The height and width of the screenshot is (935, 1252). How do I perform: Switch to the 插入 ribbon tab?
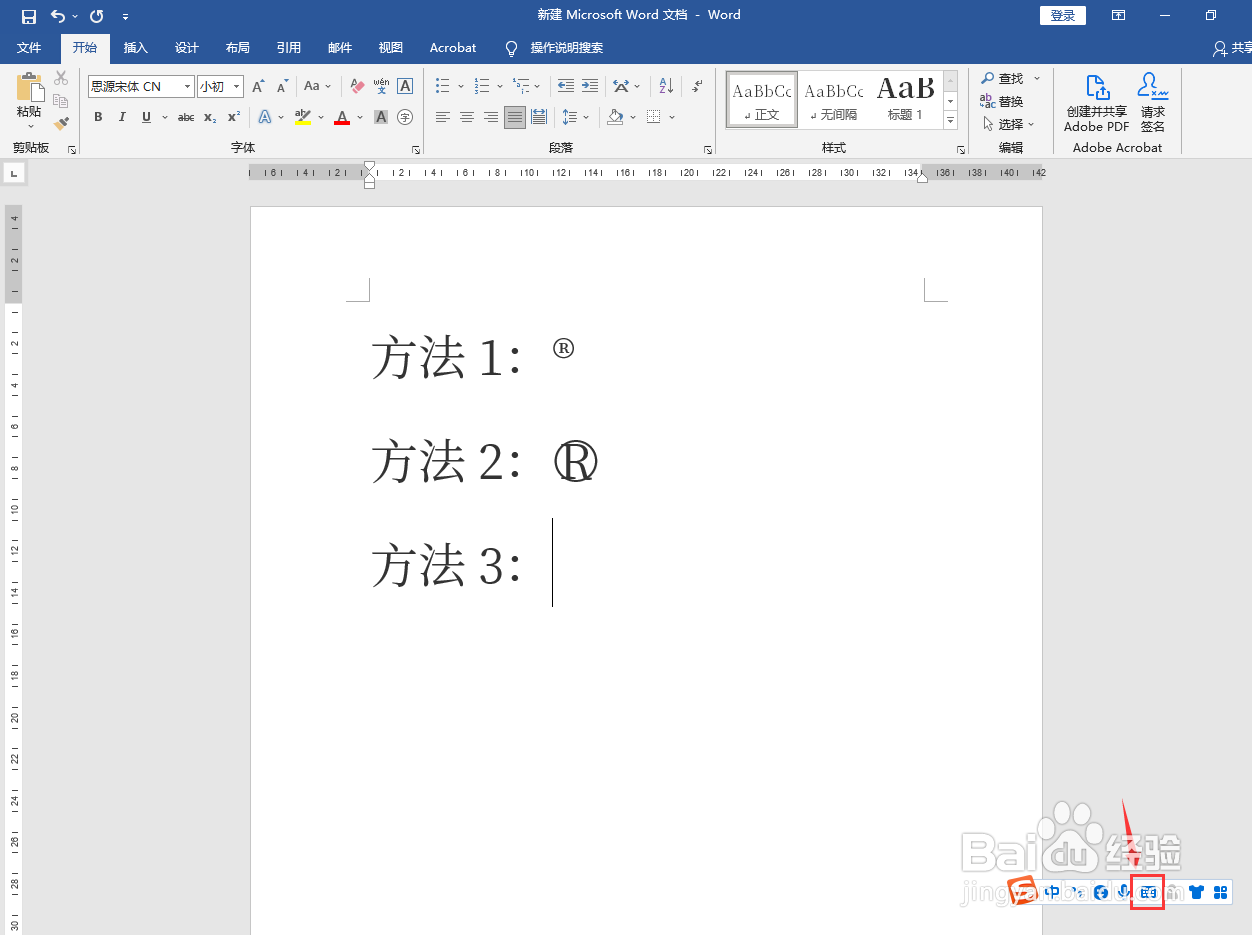click(x=135, y=47)
